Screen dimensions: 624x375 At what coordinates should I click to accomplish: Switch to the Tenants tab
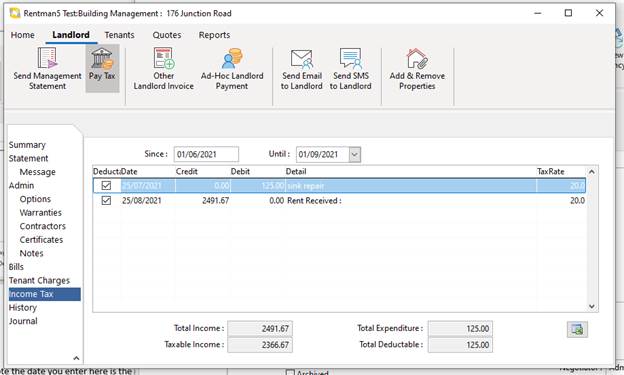click(119, 35)
